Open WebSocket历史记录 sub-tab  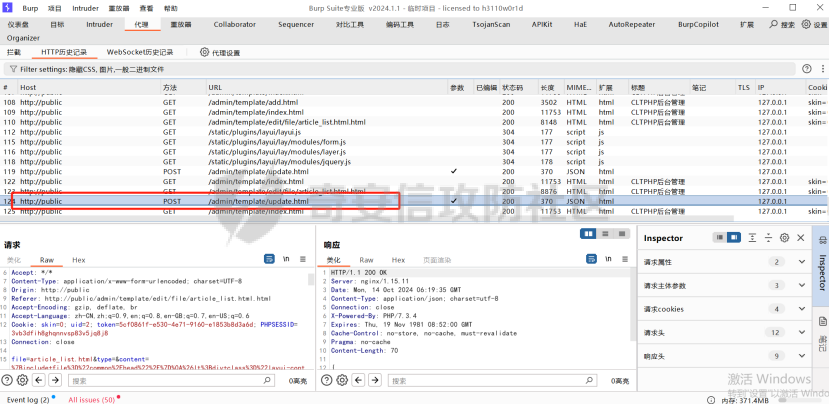point(140,52)
